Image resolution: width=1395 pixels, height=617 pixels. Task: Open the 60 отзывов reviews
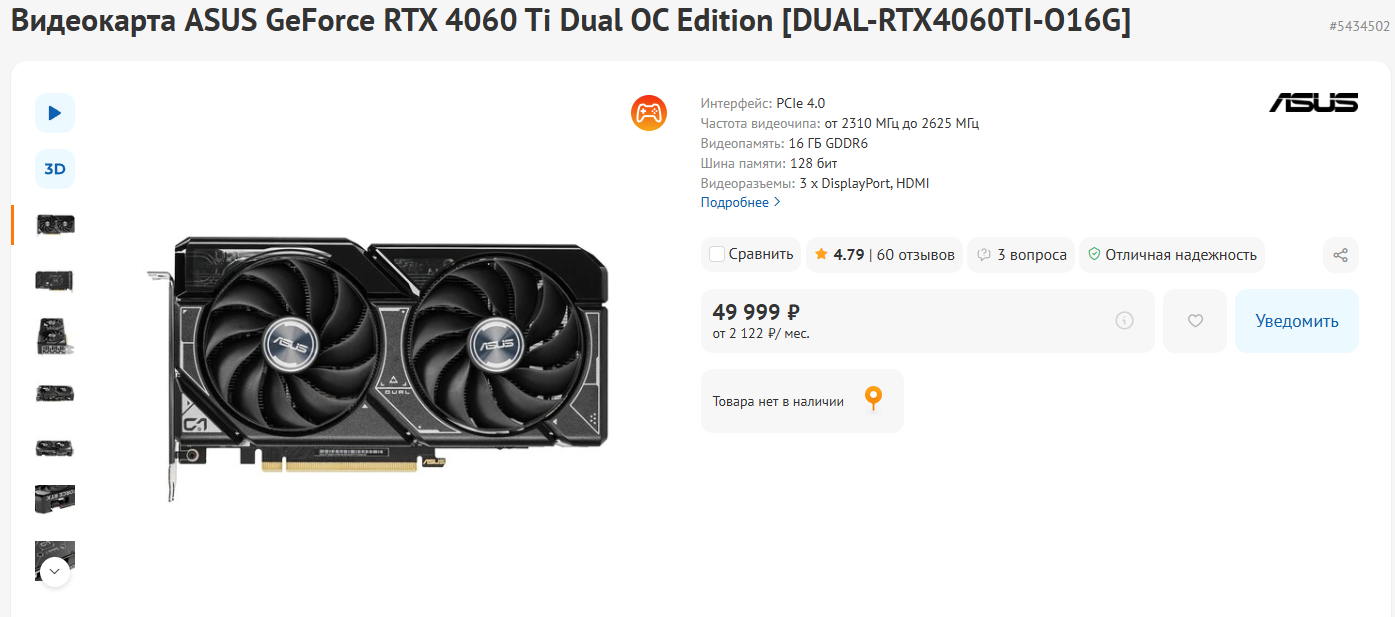916,255
